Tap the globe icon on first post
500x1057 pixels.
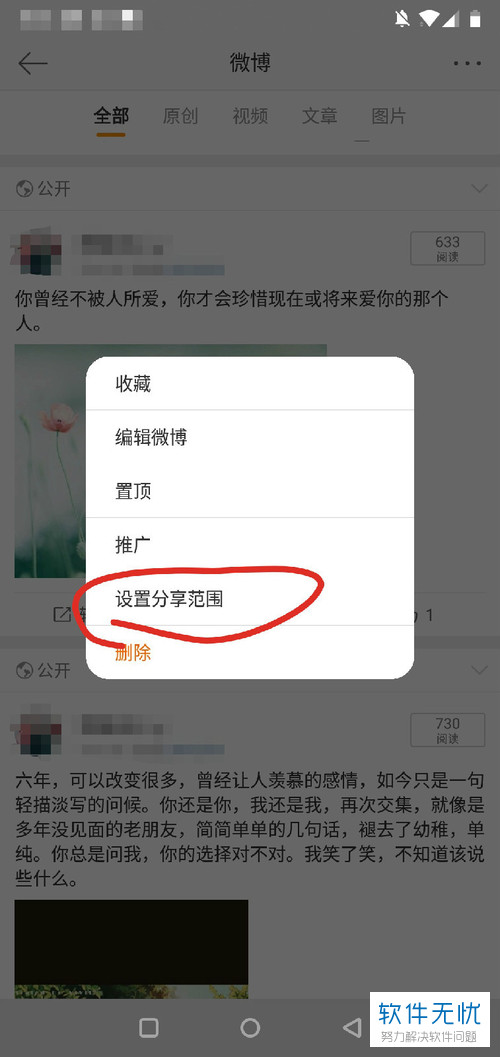[24, 189]
